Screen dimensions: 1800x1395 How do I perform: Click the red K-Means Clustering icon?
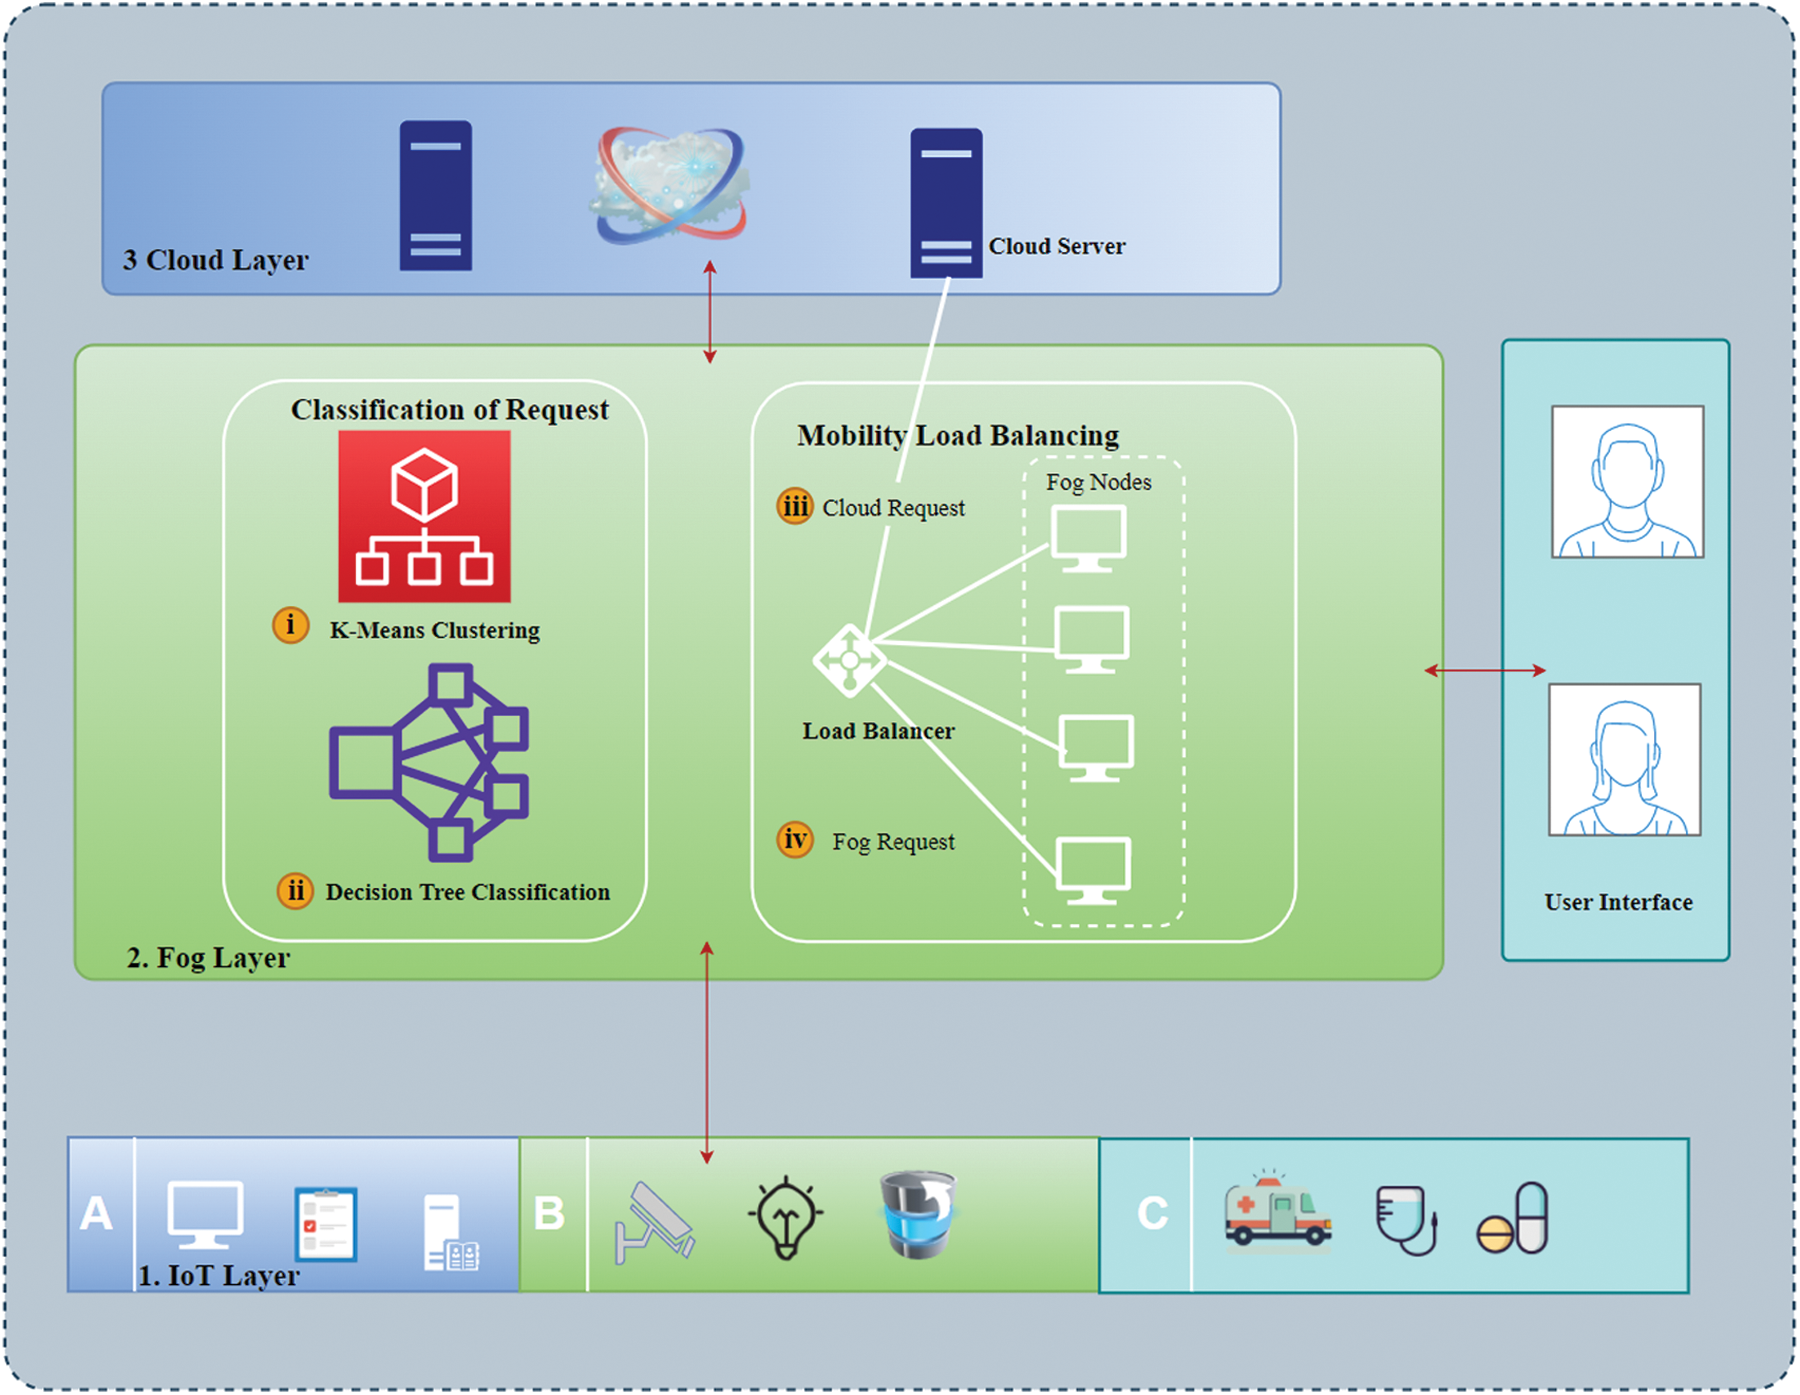pos(424,516)
